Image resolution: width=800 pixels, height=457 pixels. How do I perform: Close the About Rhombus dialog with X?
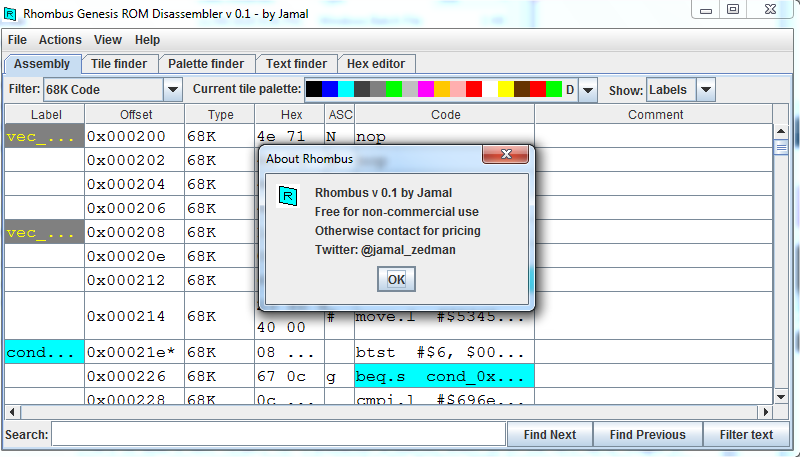click(505, 155)
